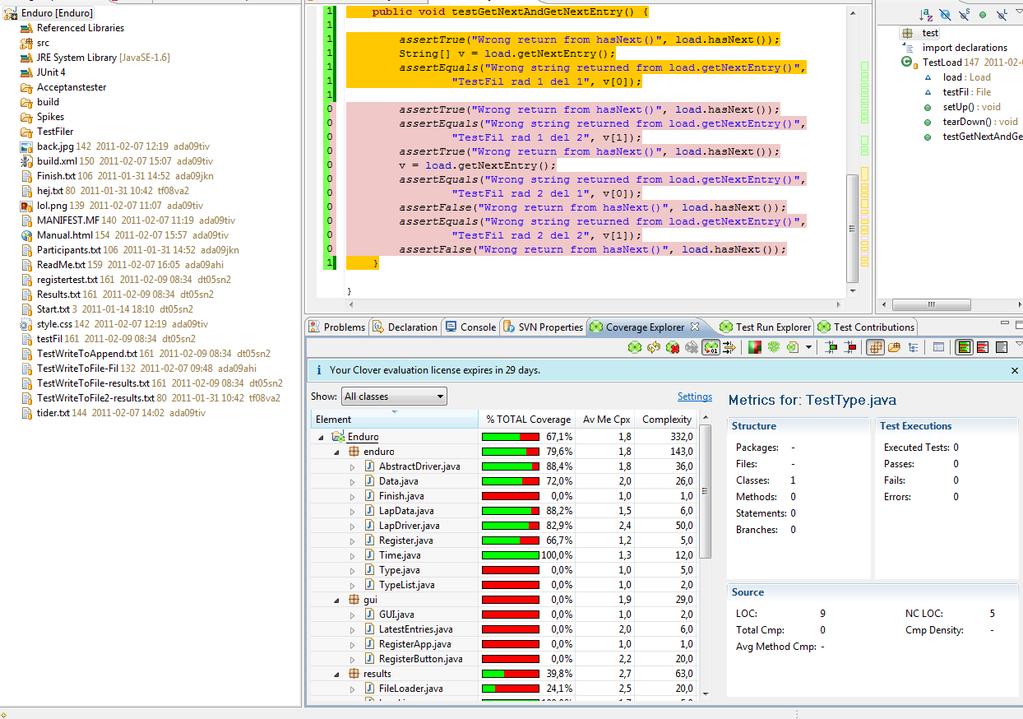Screen dimensions: 1023x719
Task: Click the coverage bar for Register.java
Action: [511, 541]
